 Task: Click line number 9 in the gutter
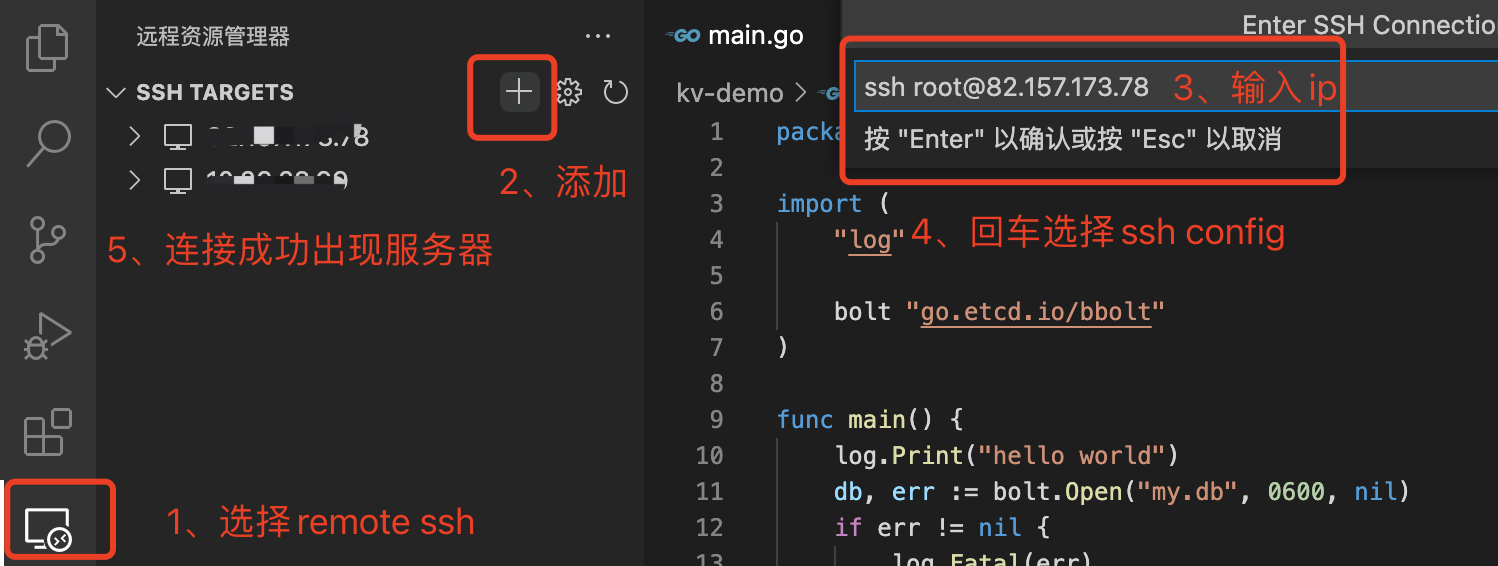(715, 419)
